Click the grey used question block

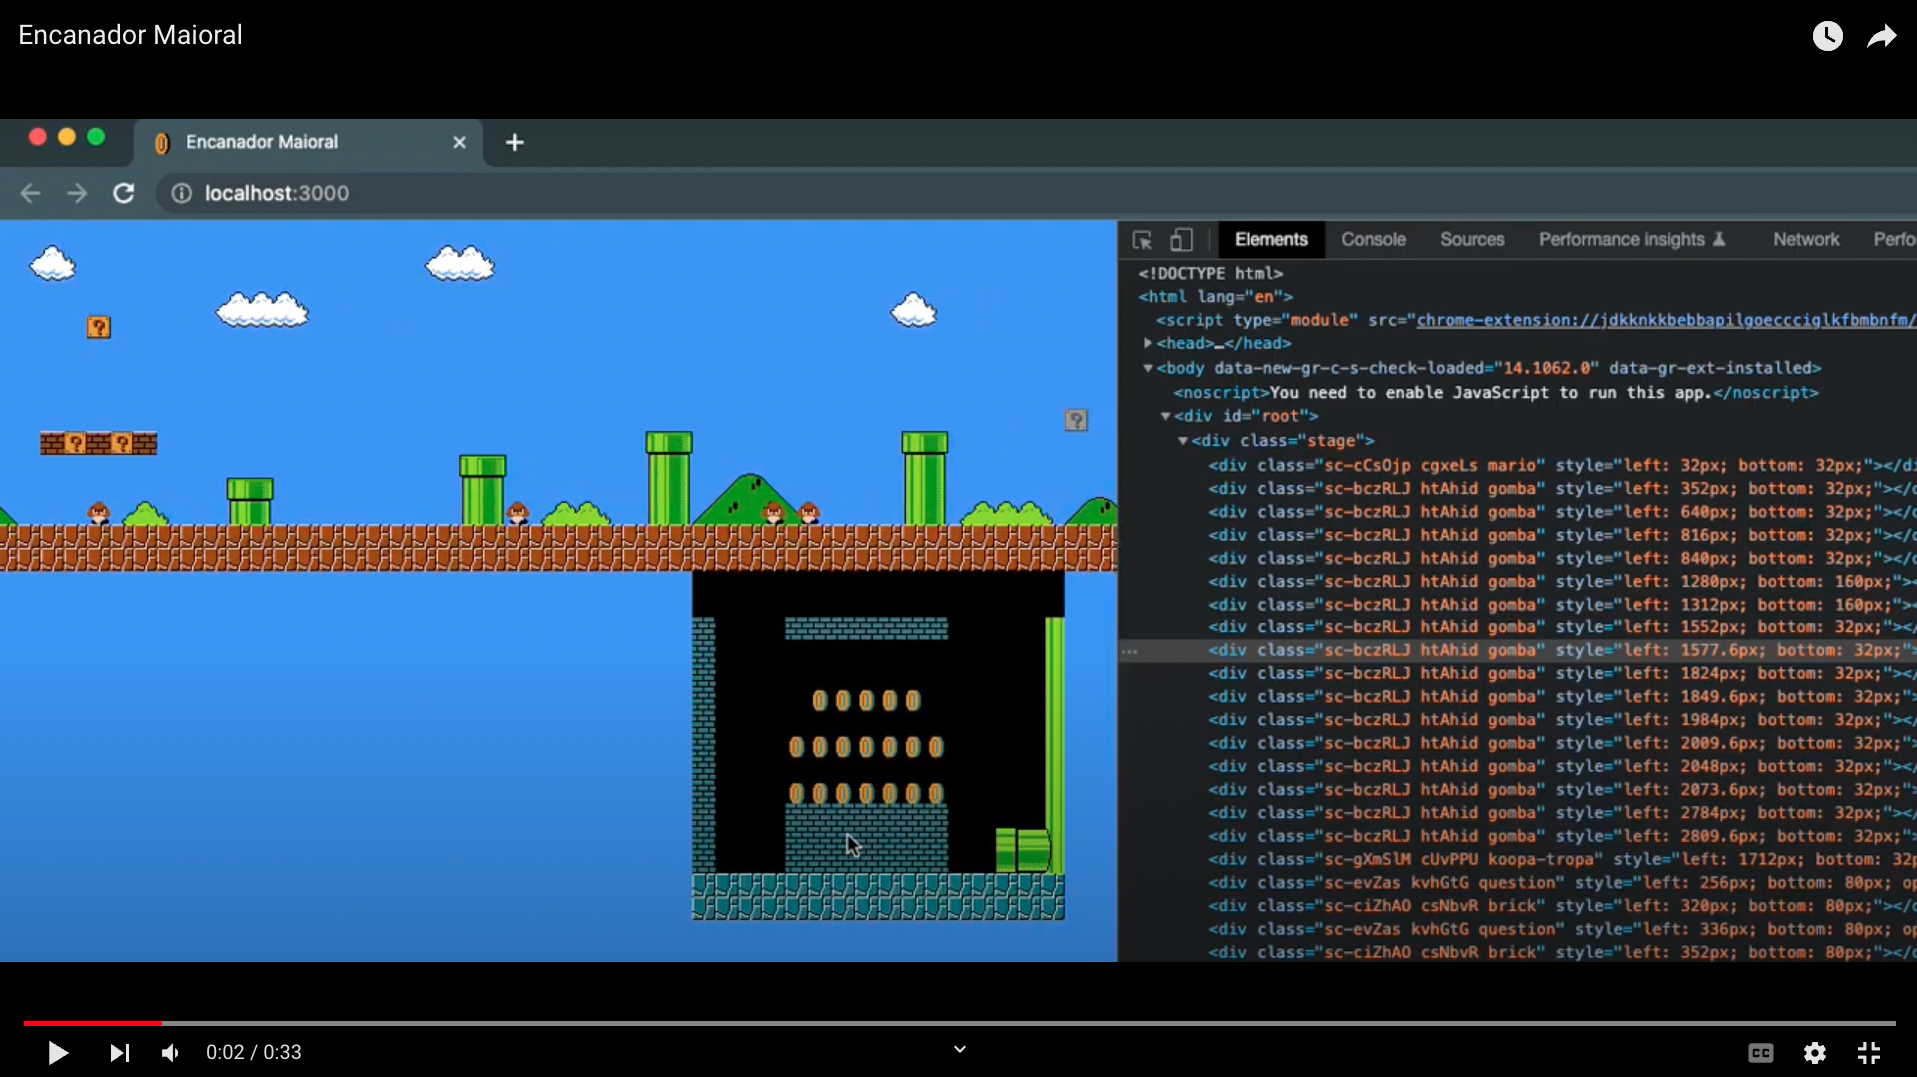(x=1076, y=420)
